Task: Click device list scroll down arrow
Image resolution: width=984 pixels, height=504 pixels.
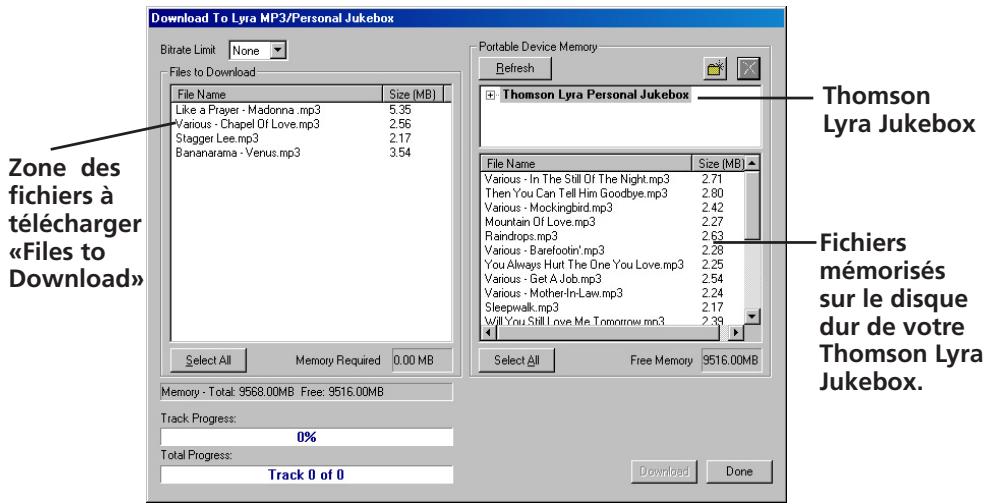Action: [x=752, y=316]
